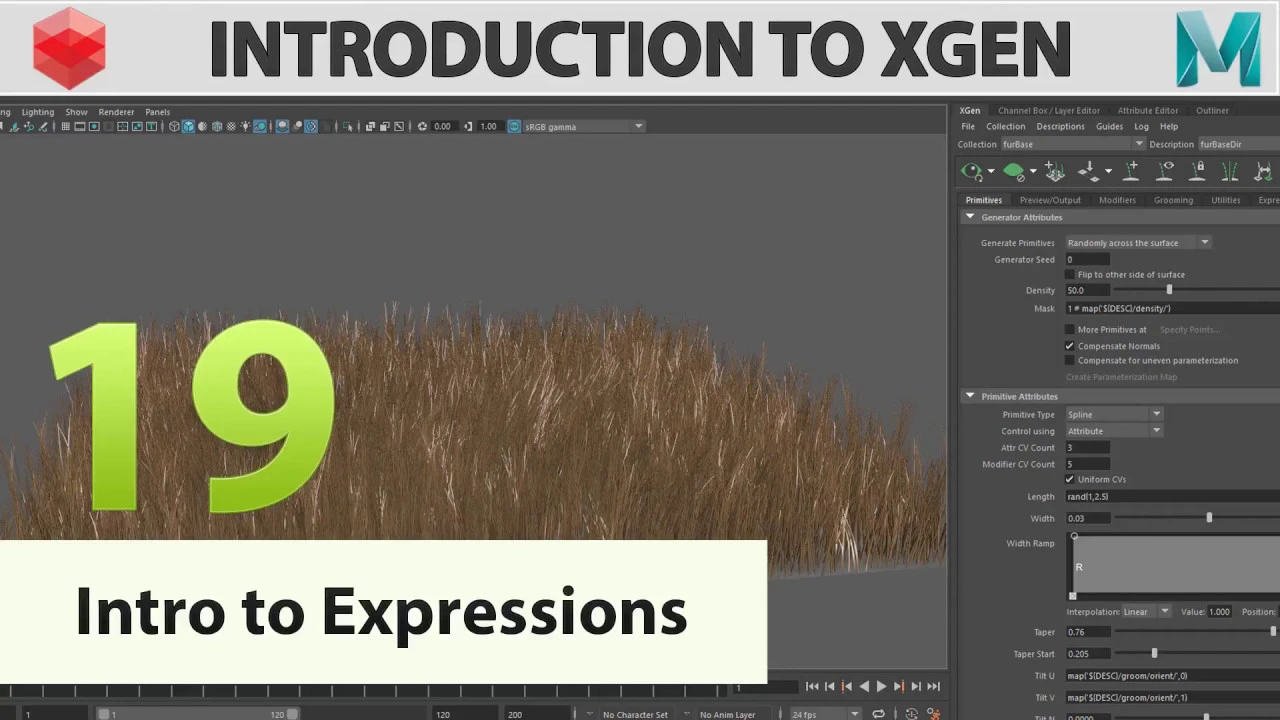Click the textured display checker icon
The height and width of the screenshot is (720, 1280).
coord(231,126)
